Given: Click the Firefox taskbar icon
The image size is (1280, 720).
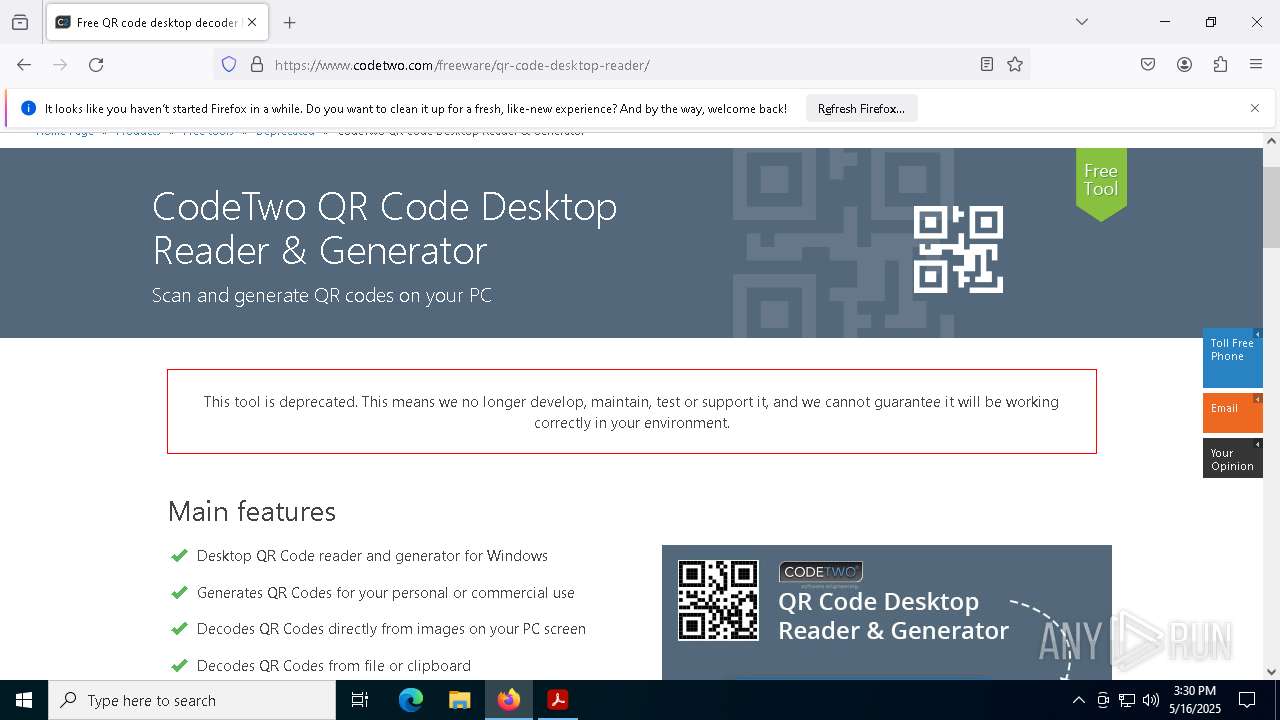Looking at the screenshot, I should tap(509, 700).
